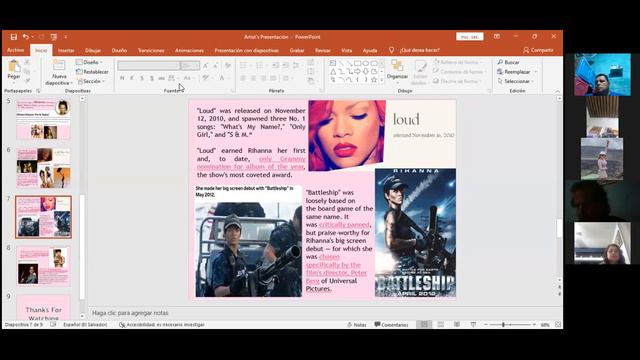Switch to the Revisar tab
Image resolution: width=640 pixels, height=360 pixels.
pos(323,51)
